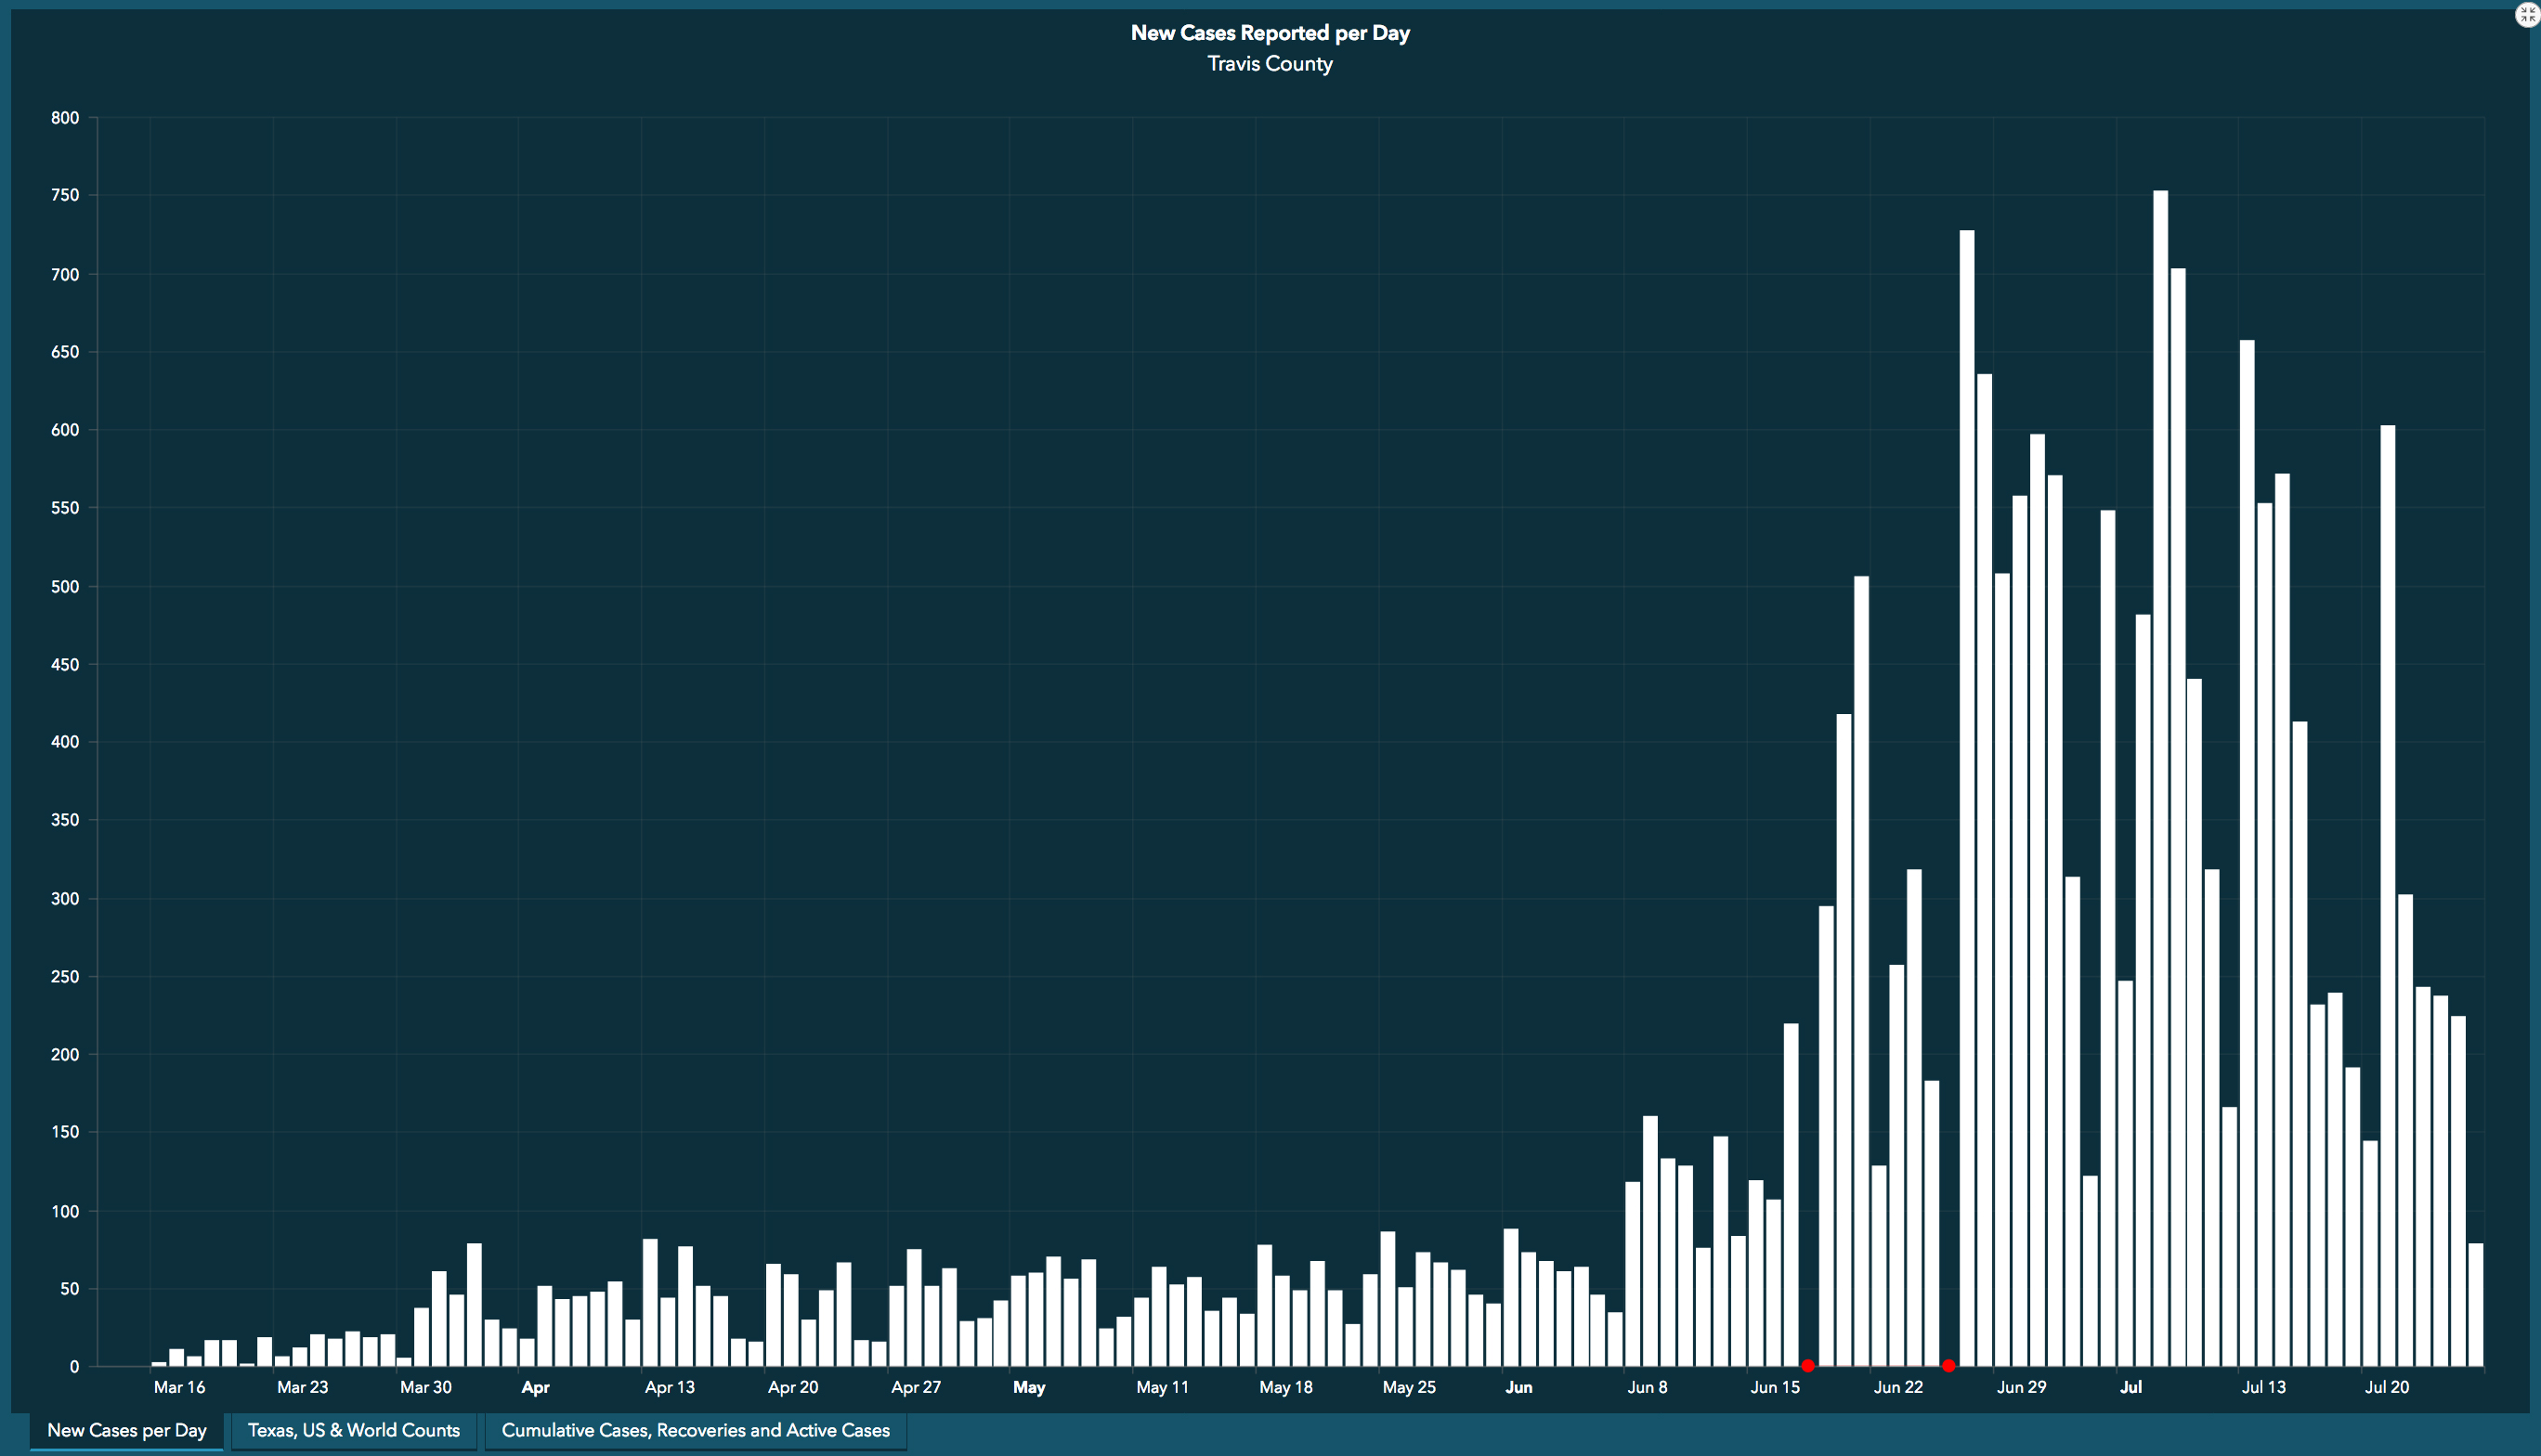Click the bold 'May' x-axis label
This screenshot has height=1456, width=2541.
point(1029,1387)
